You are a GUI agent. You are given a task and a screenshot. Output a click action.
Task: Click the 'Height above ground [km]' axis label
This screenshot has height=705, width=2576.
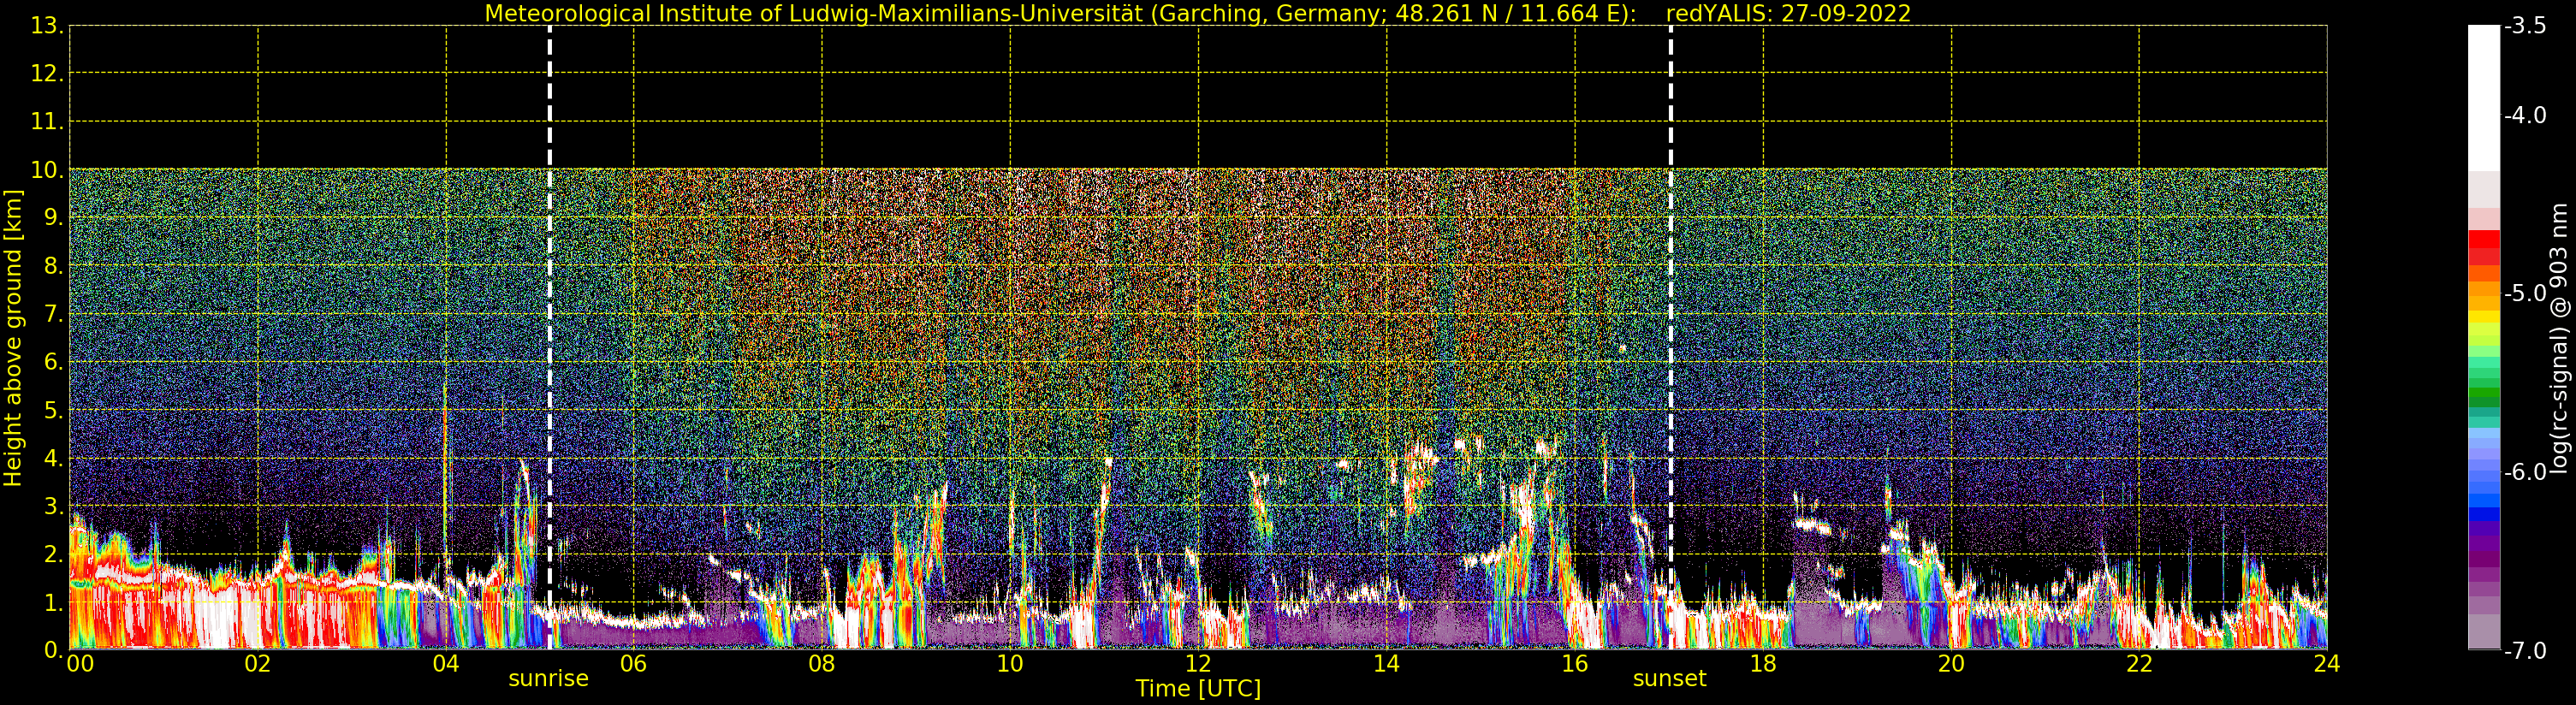point(13,338)
